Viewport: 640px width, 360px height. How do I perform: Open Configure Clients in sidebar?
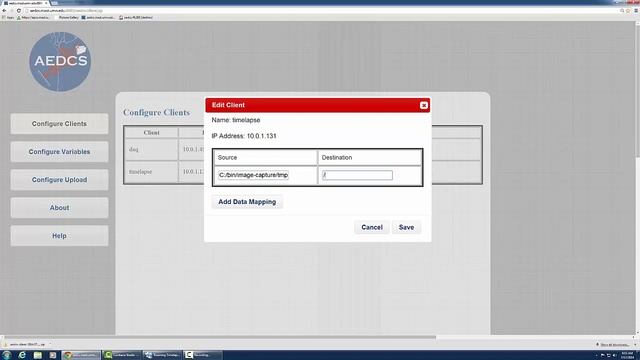[59, 124]
